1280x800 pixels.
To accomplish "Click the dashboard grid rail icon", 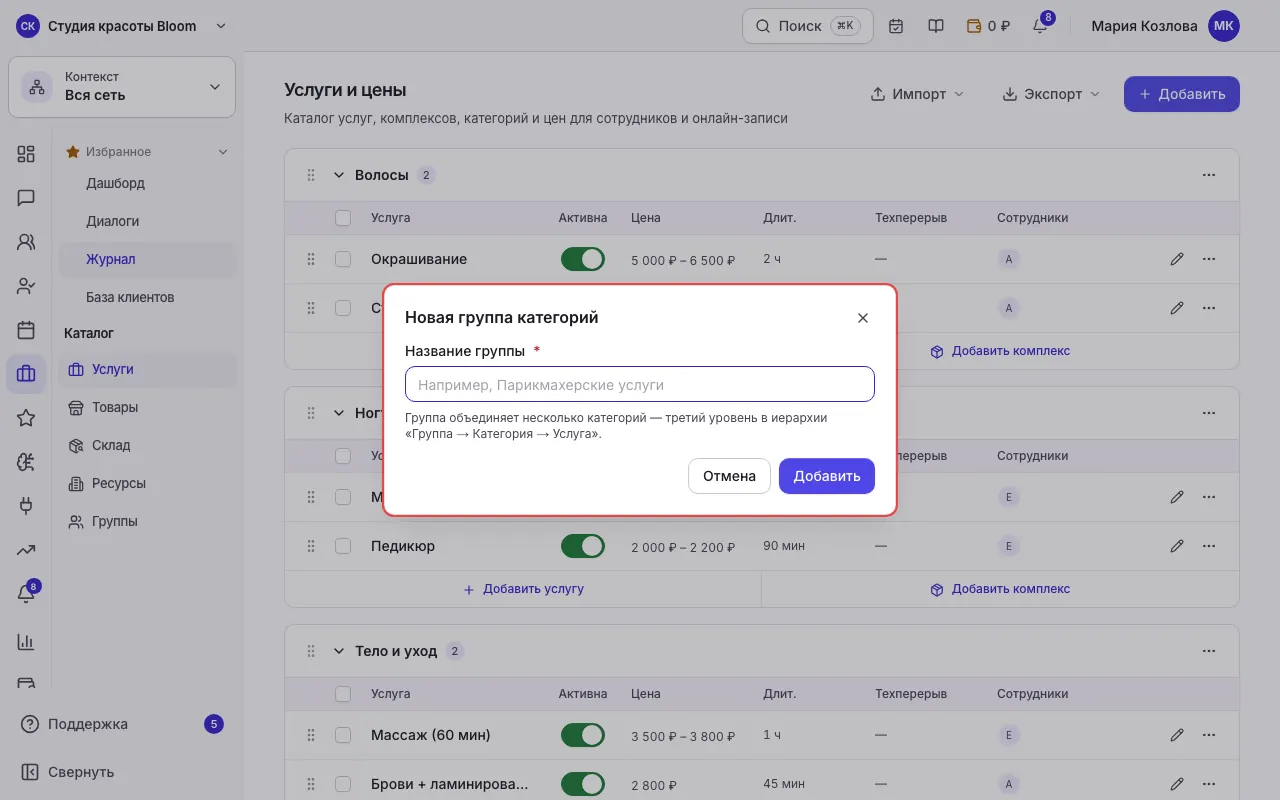I will point(26,154).
